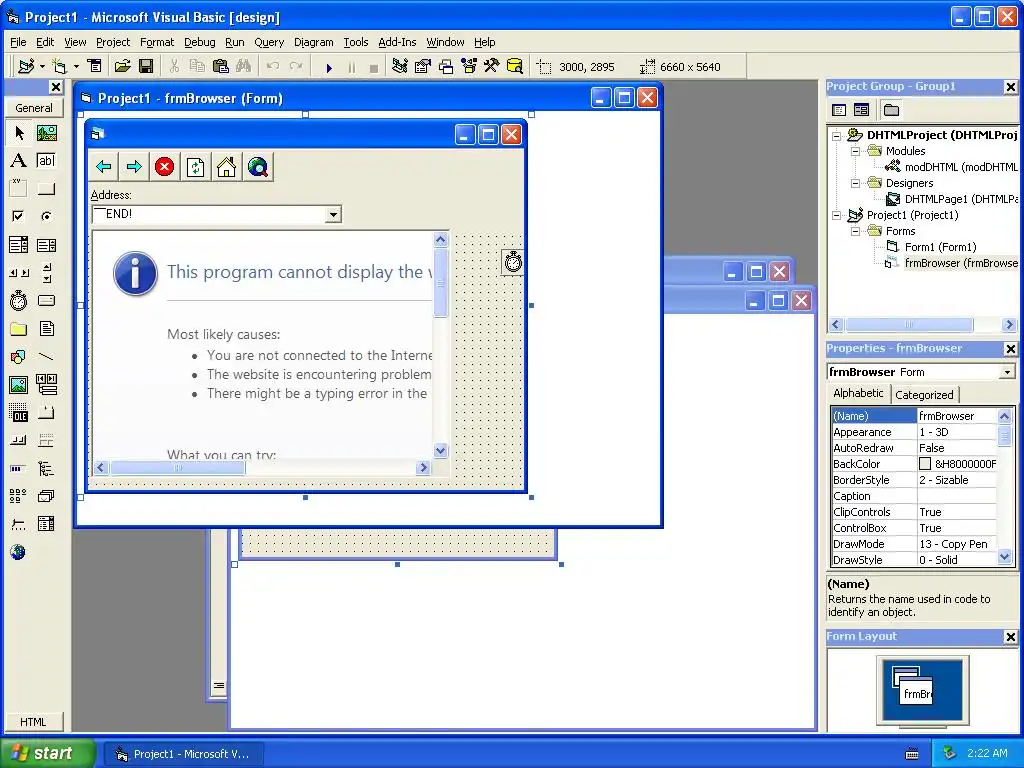This screenshot has height=768, width=1024.
Task: Open a project with the folder icon
Action: [123, 67]
